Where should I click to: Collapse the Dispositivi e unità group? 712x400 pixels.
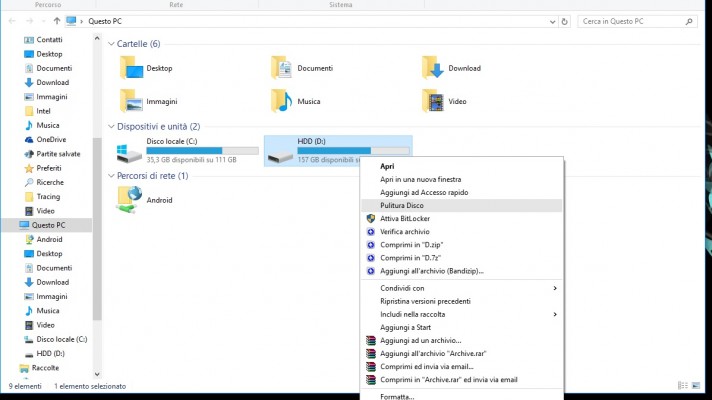[110, 127]
